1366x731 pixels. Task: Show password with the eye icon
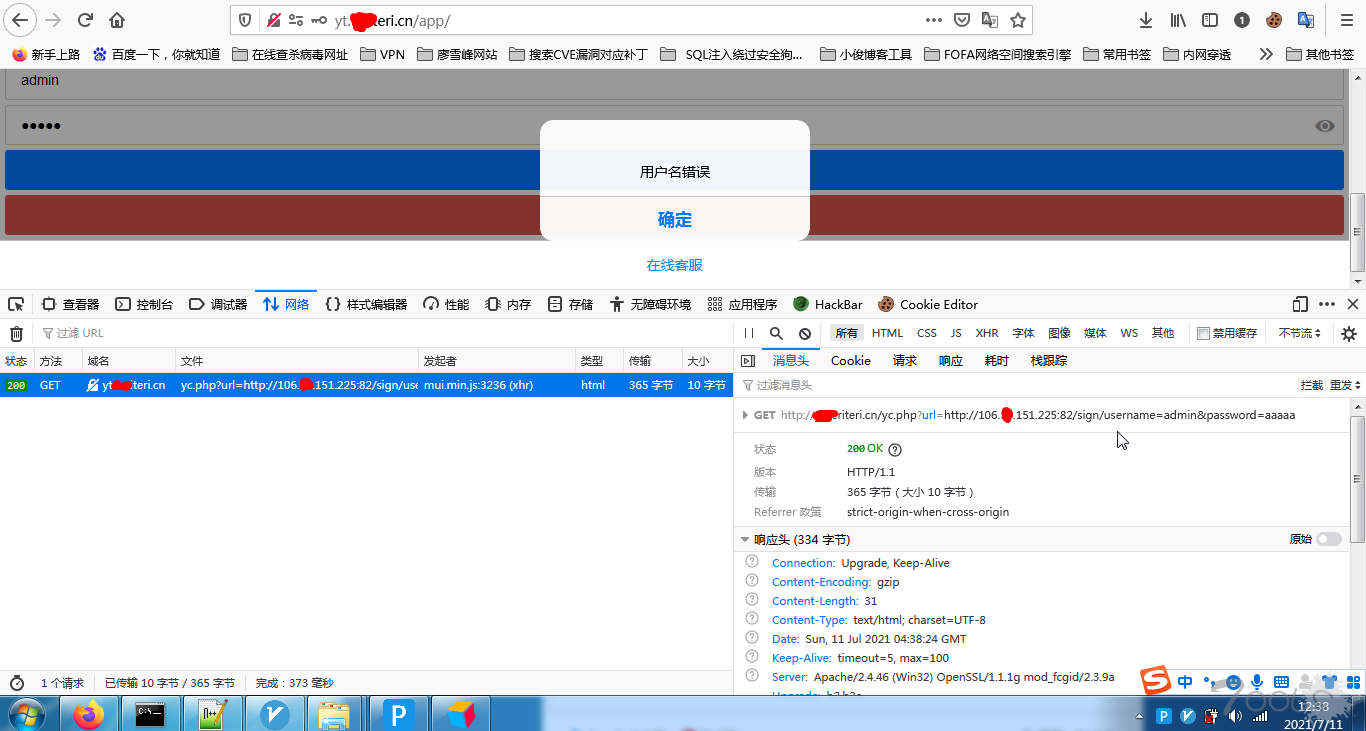tap(1325, 126)
